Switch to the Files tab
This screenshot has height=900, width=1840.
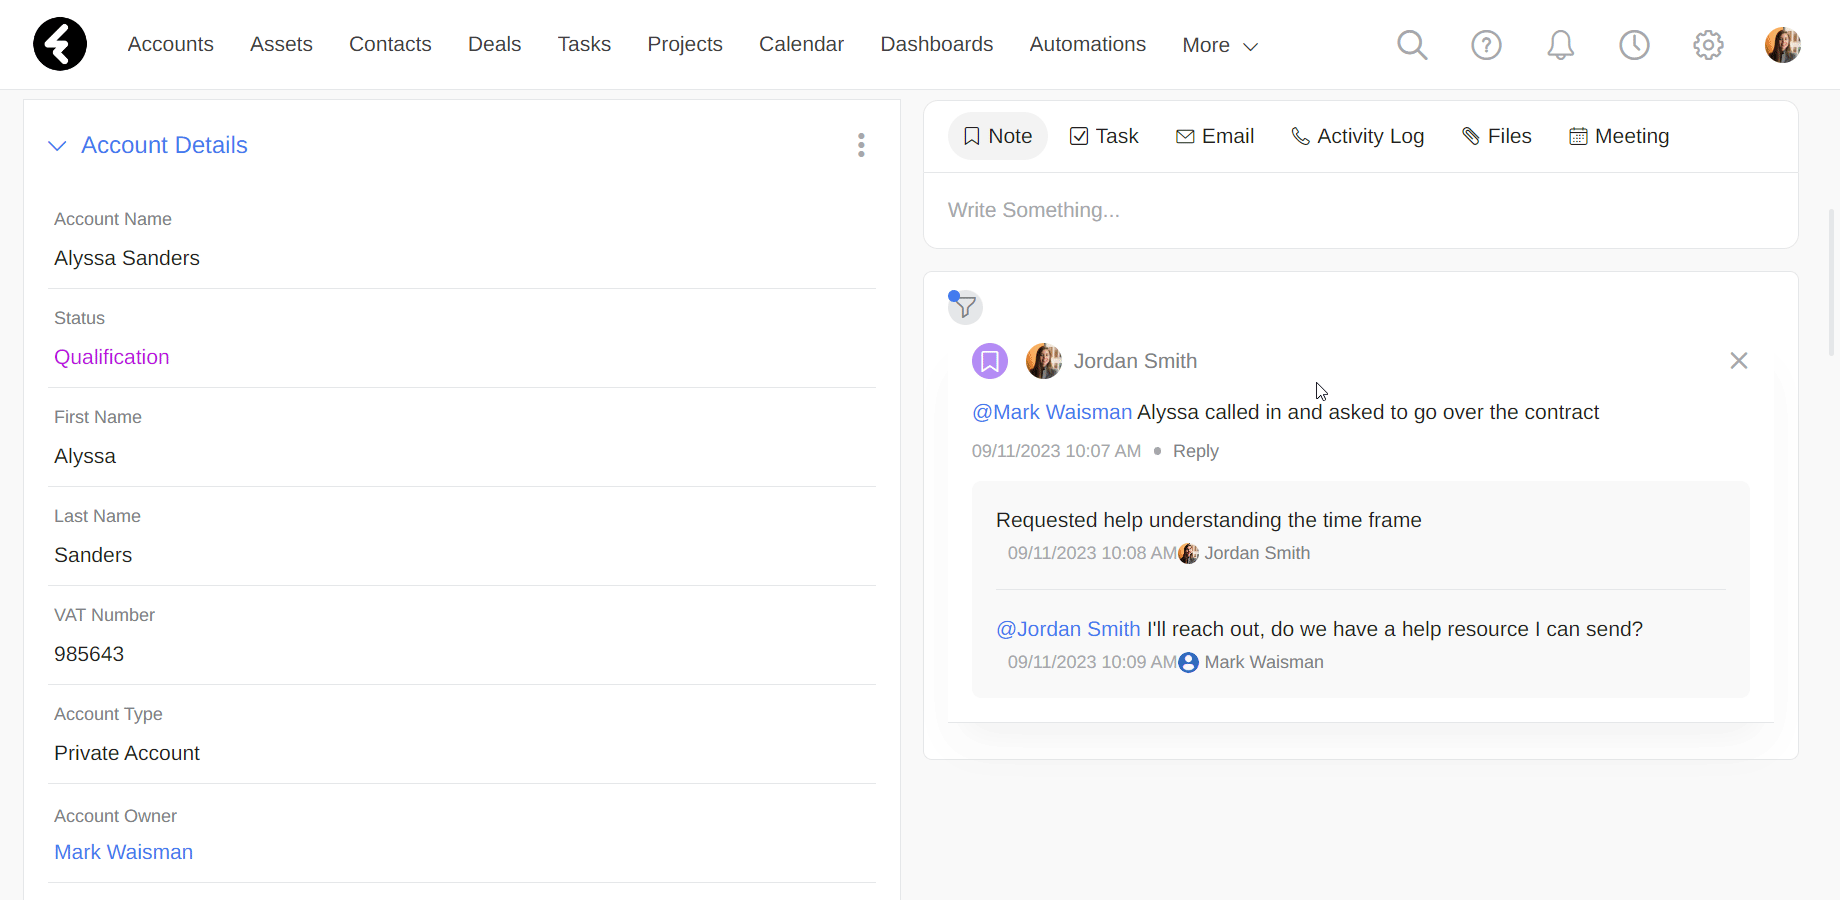pyautogui.click(x=1497, y=136)
